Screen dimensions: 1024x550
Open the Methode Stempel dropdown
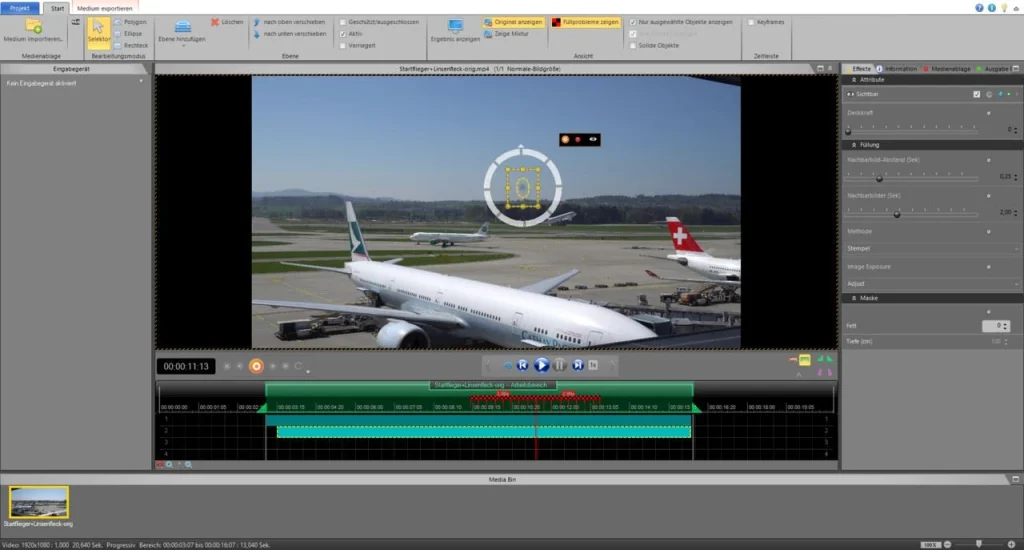[x=932, y=248]
